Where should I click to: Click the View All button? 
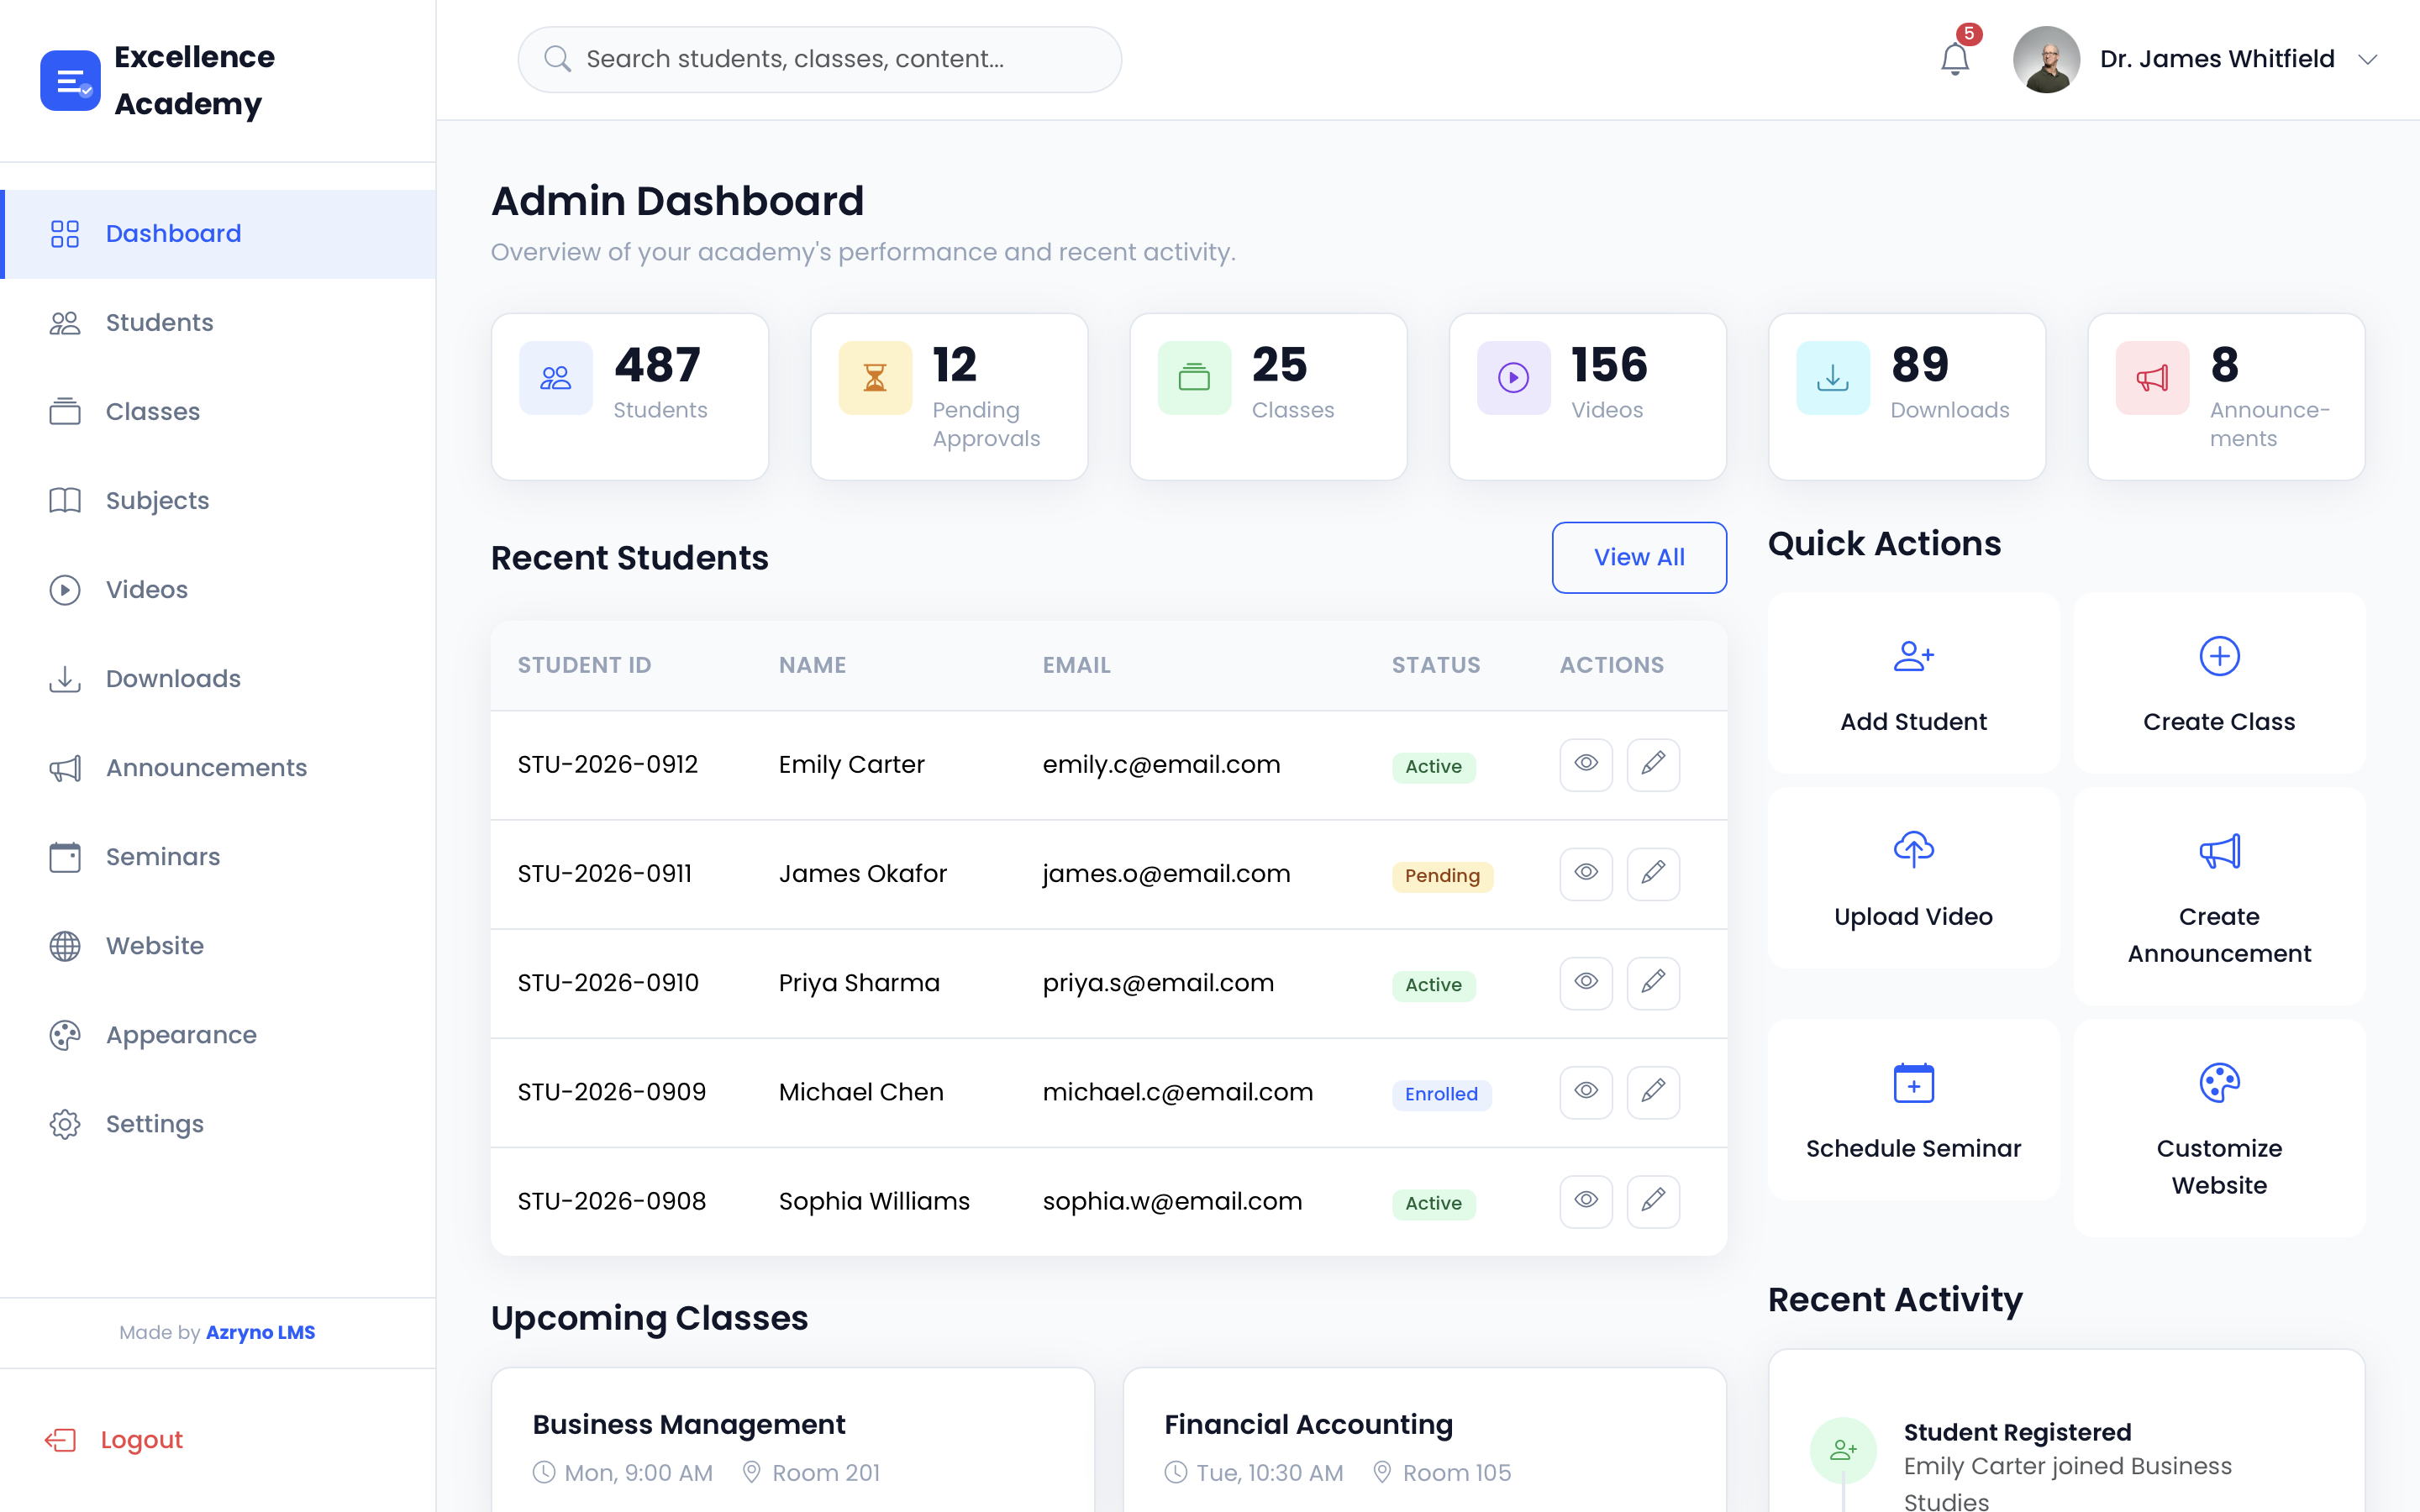tap(1639, 557)
